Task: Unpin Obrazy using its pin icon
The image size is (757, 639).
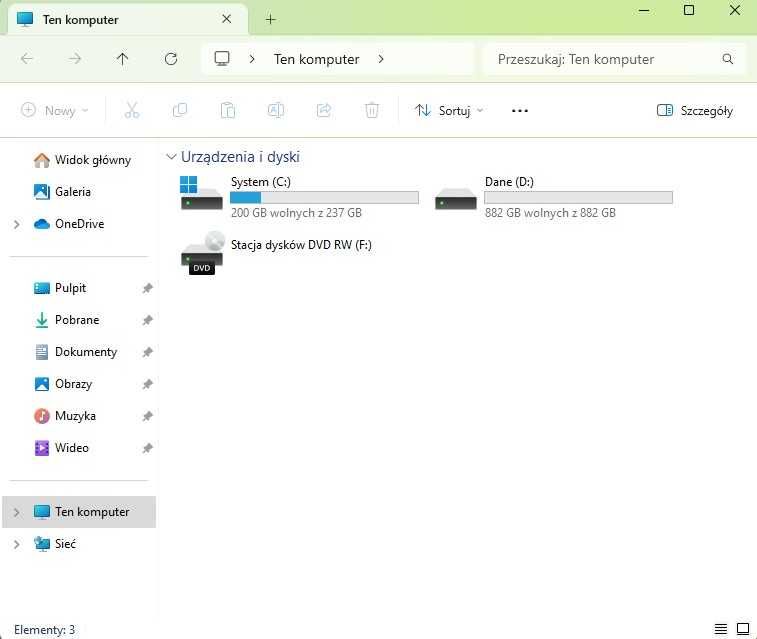Action: point(147,384)
